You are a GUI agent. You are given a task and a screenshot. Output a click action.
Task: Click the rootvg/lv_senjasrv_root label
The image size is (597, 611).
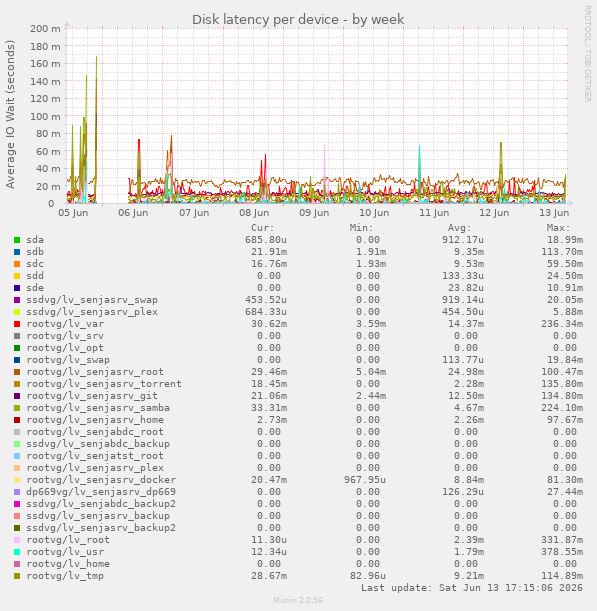coord(95,372)
